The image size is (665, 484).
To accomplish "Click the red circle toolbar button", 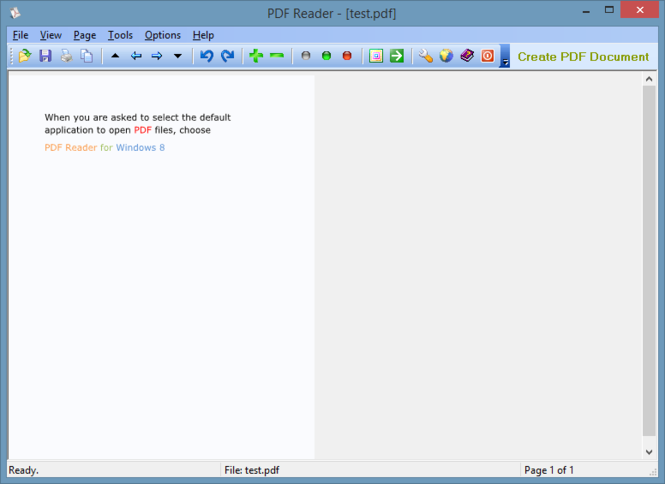I will pos(347,56).
